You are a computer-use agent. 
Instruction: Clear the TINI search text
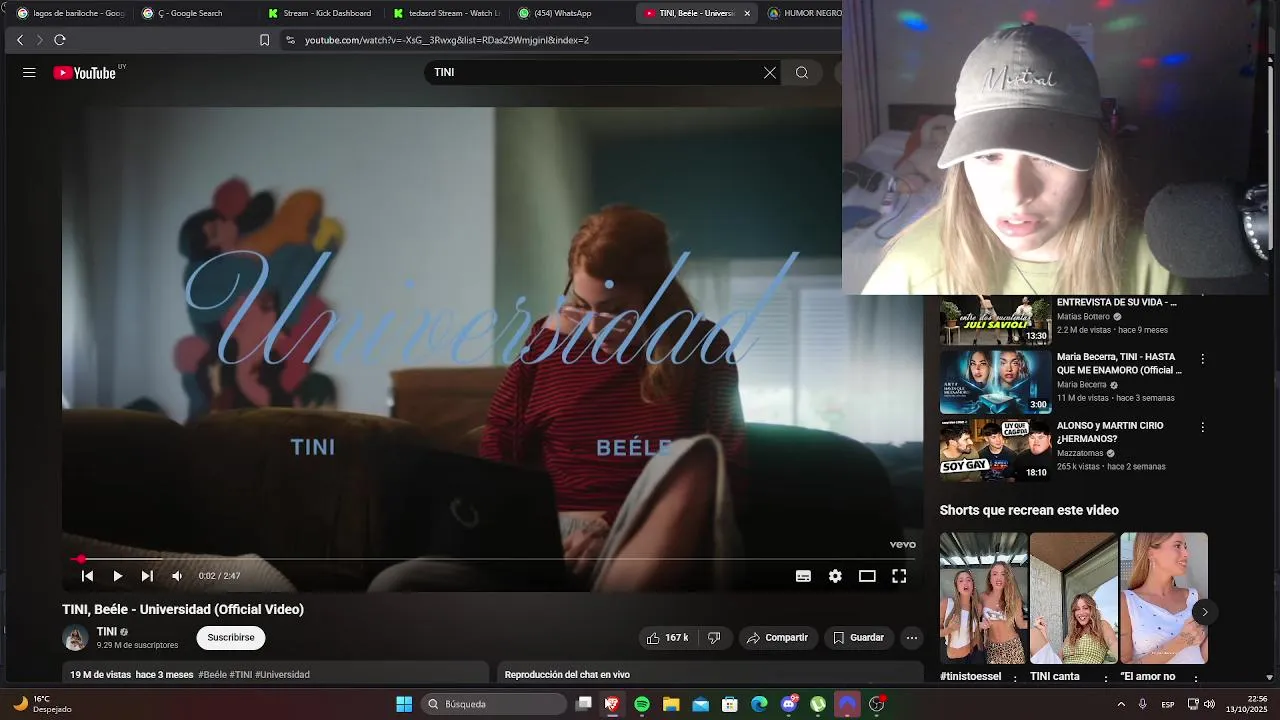770,73
